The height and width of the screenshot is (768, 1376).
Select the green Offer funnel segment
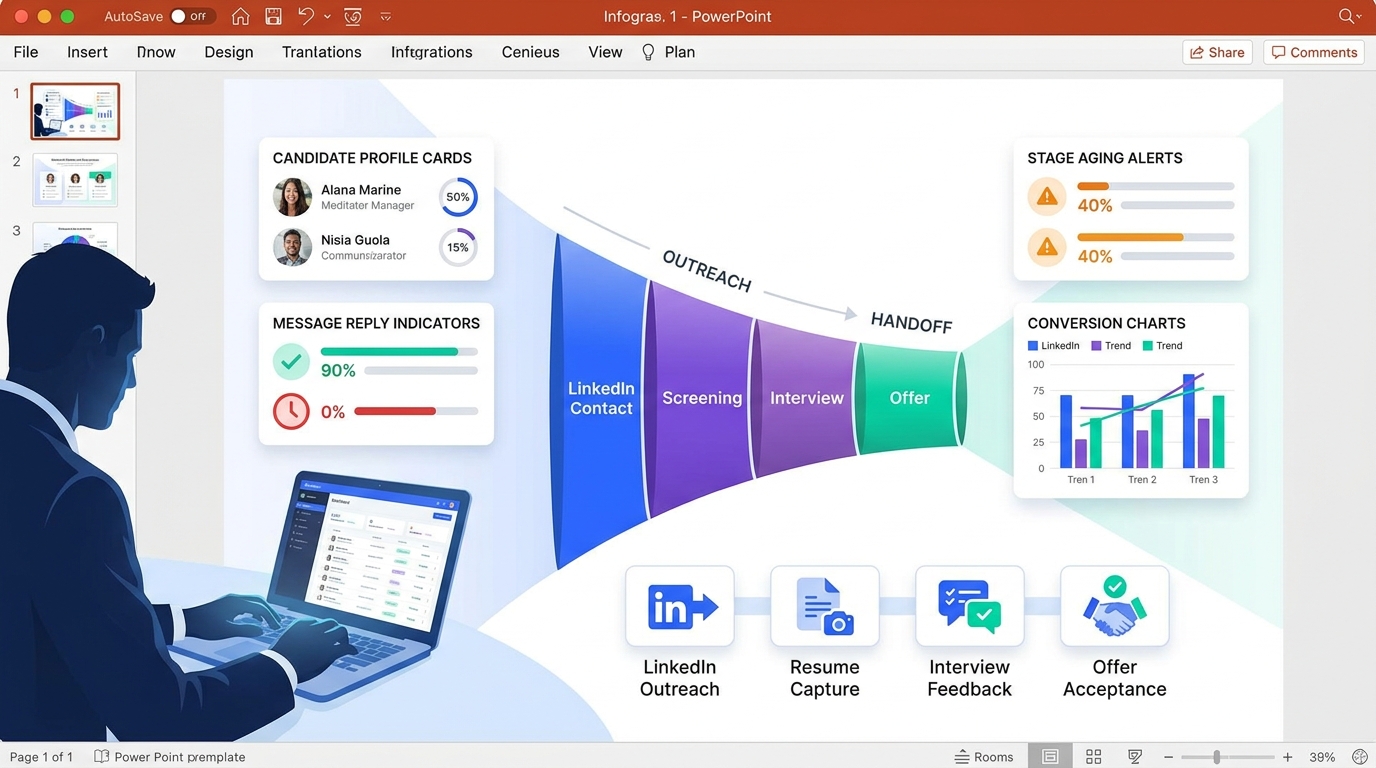[x=910, y=398]
